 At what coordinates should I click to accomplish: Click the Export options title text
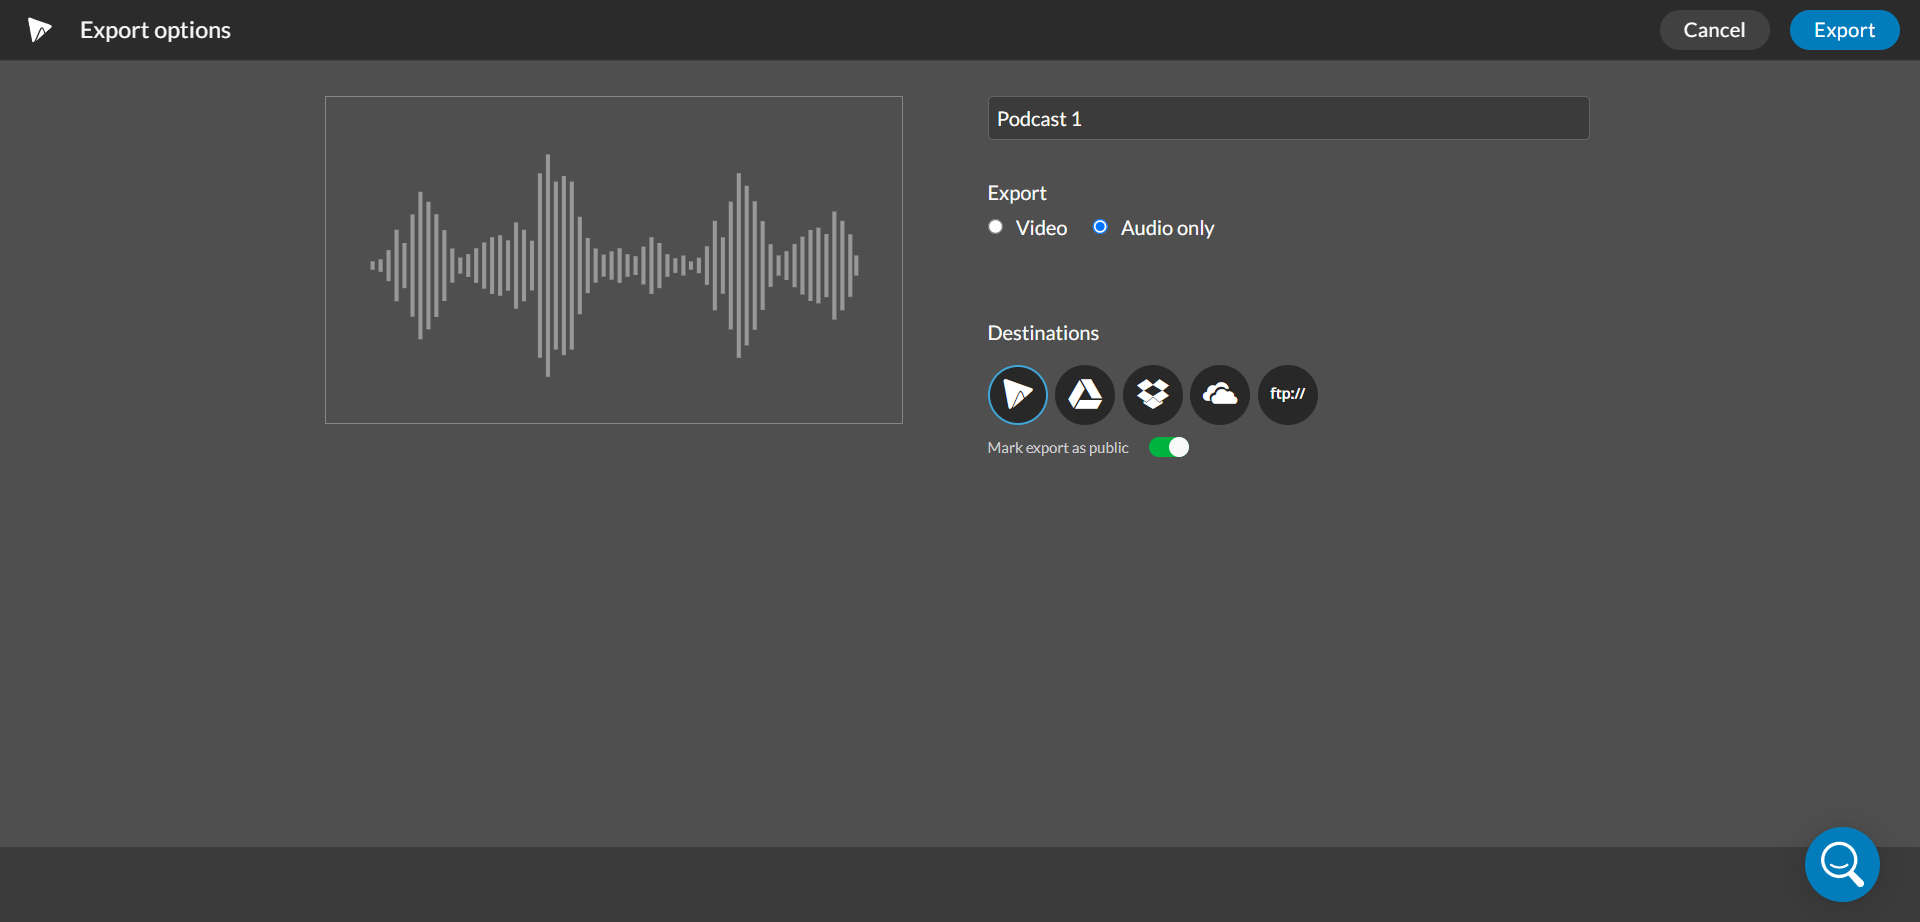click(x=155, y=30)
